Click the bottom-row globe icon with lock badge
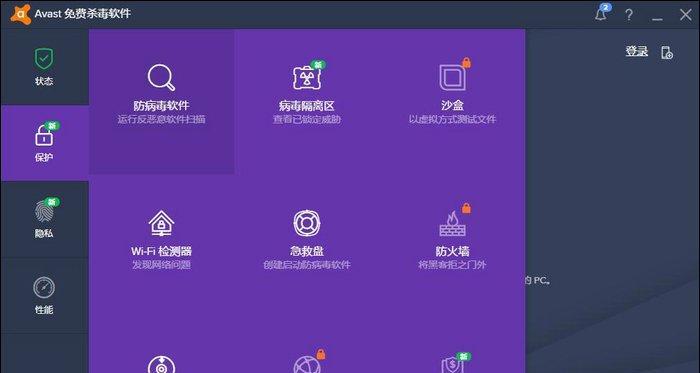The image size is (700, 373). pyautogui.click(x=306, y=365)
